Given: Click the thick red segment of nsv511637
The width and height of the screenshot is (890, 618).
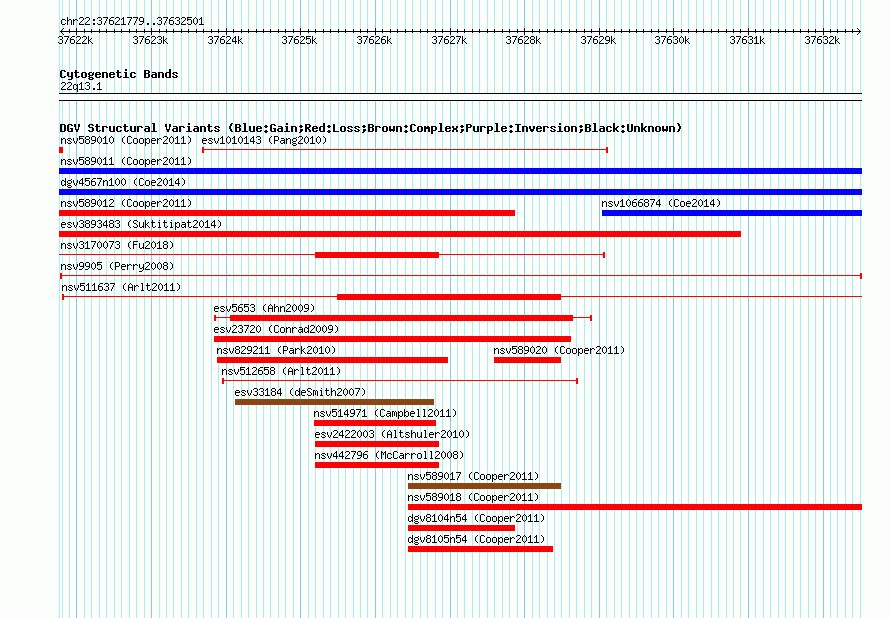Looking at the screenshot, I should (449, 297).
